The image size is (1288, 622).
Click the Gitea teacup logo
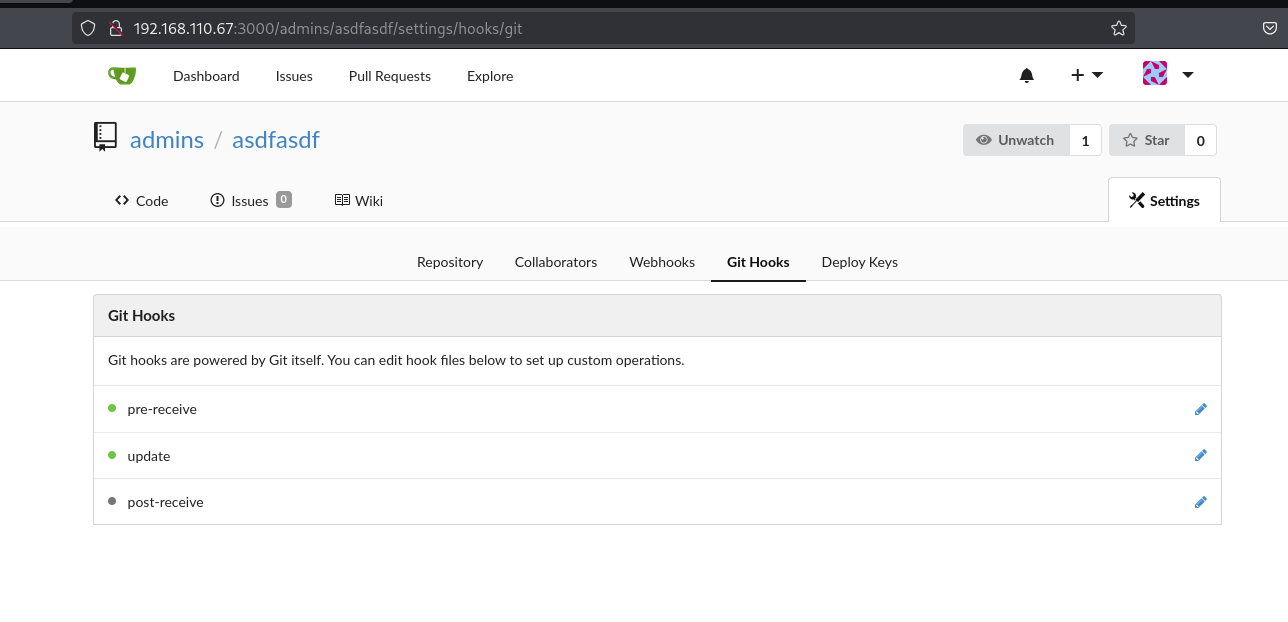[122, 76]
